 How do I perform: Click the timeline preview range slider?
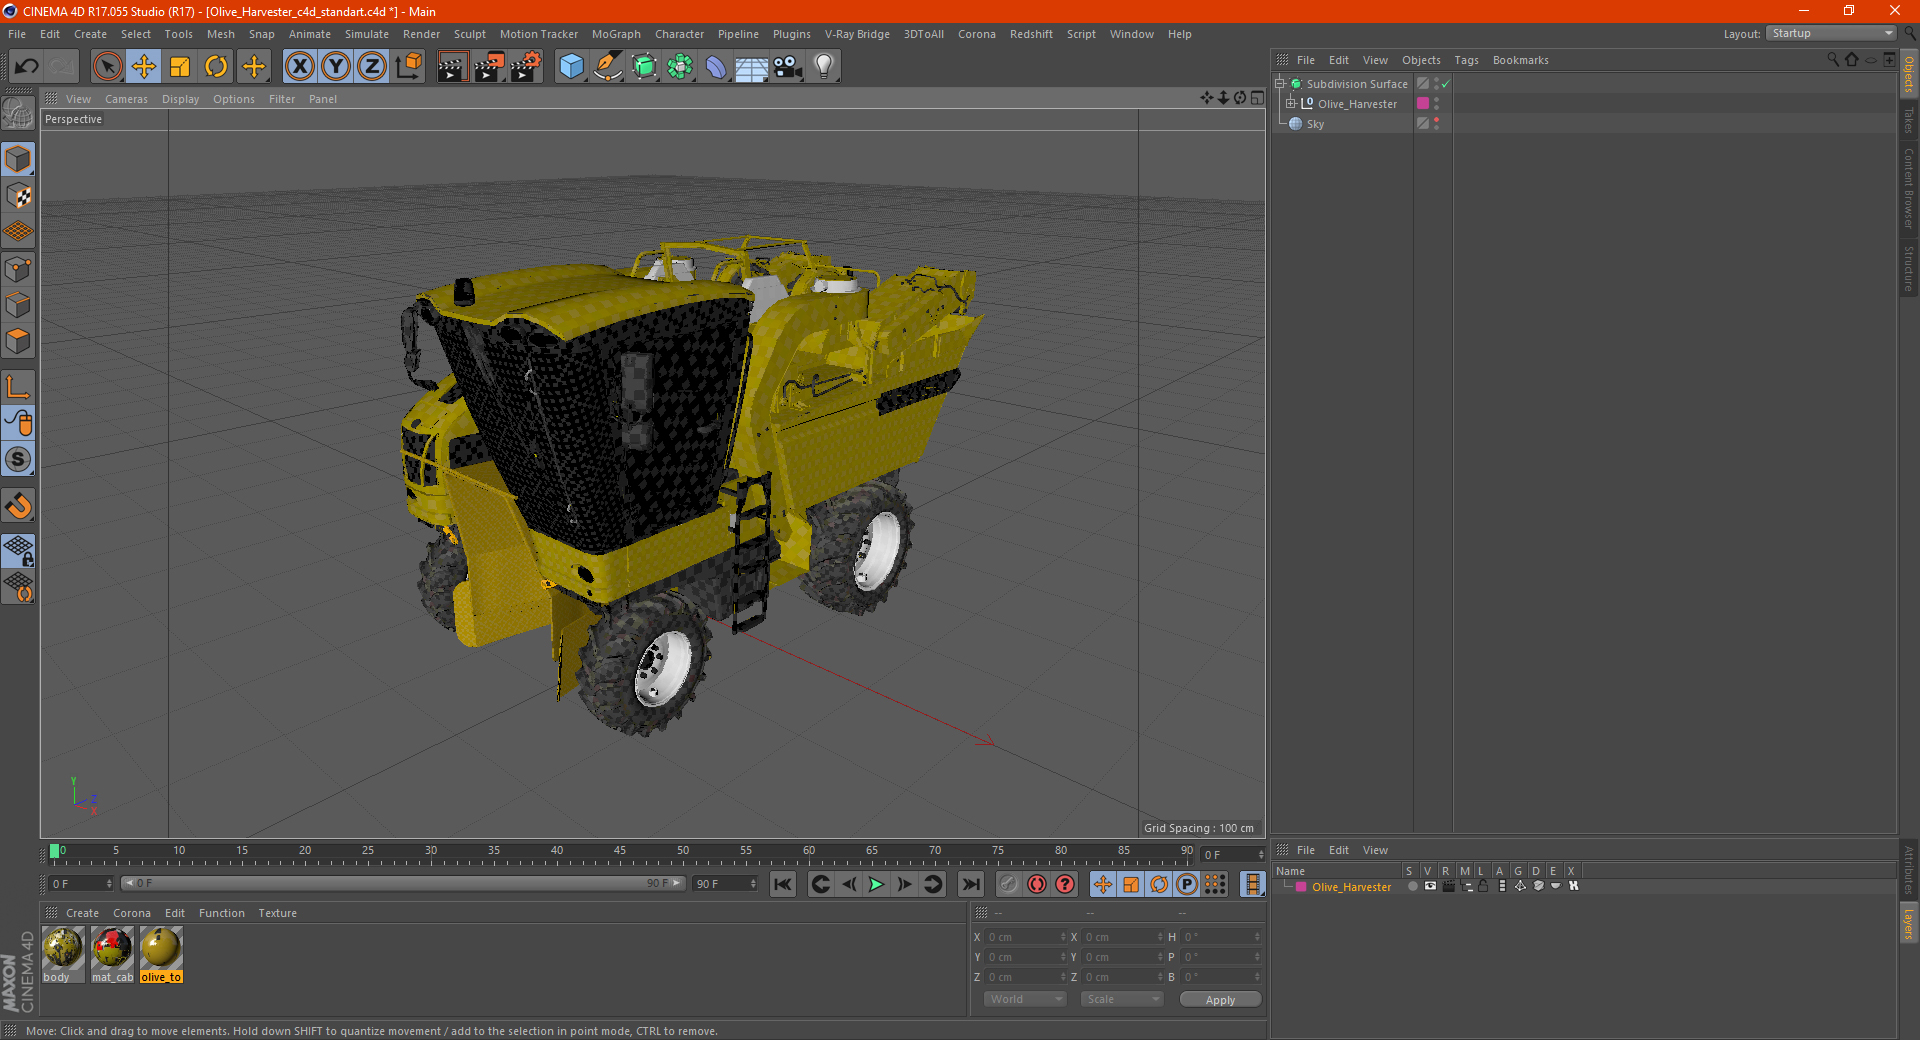pyautogui.click(x=403, y=883)
